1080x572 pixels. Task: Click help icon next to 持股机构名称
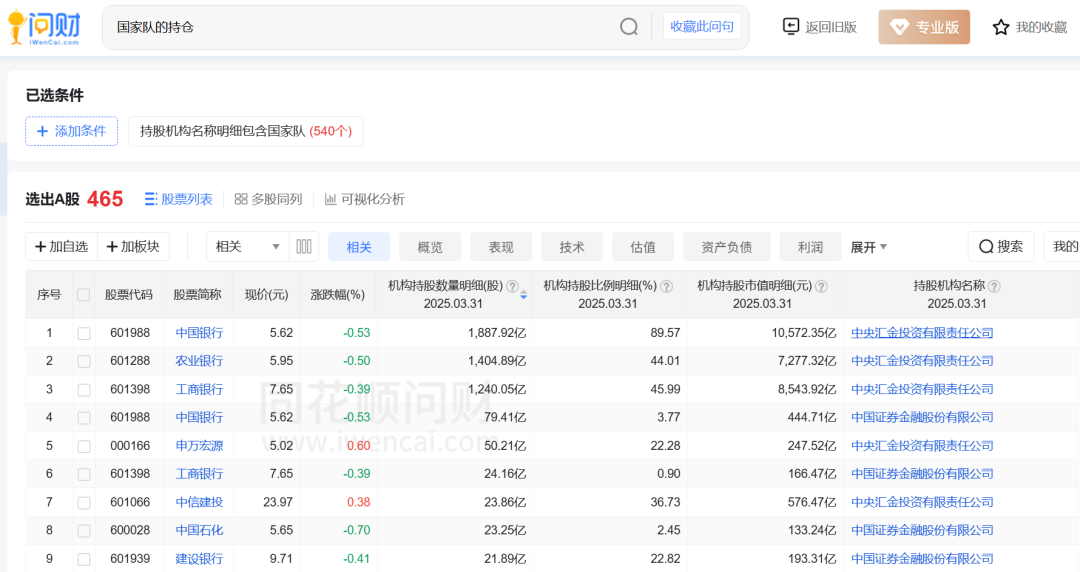[x=994, y=287]
